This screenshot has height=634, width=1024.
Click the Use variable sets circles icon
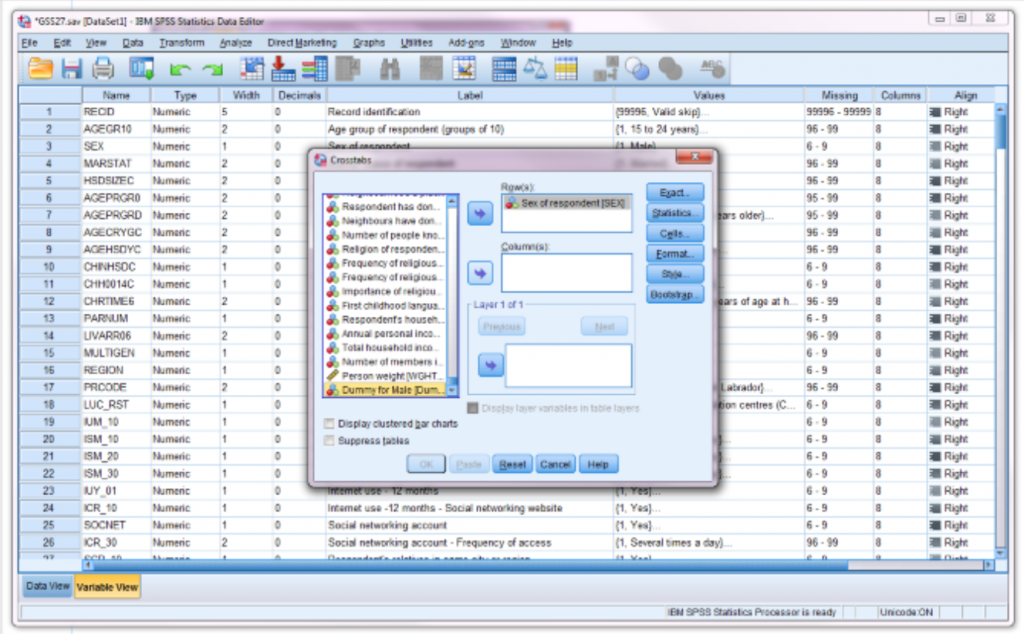[637, 69]
